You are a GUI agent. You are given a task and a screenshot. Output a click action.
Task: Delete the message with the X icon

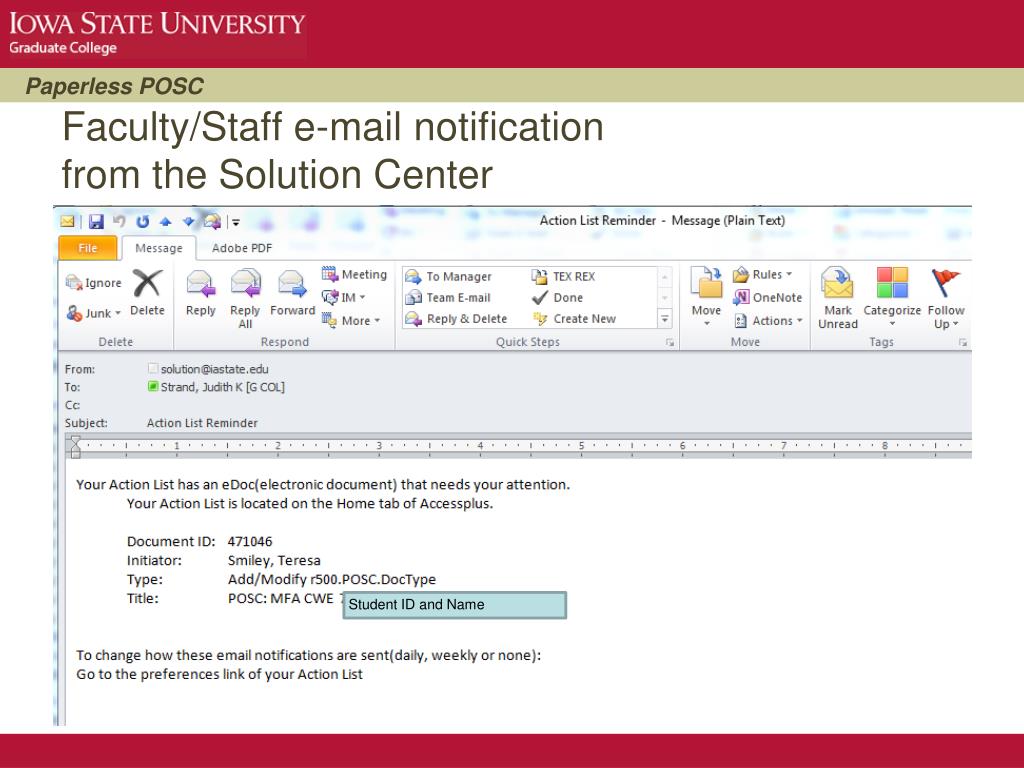tap(148, 293)
